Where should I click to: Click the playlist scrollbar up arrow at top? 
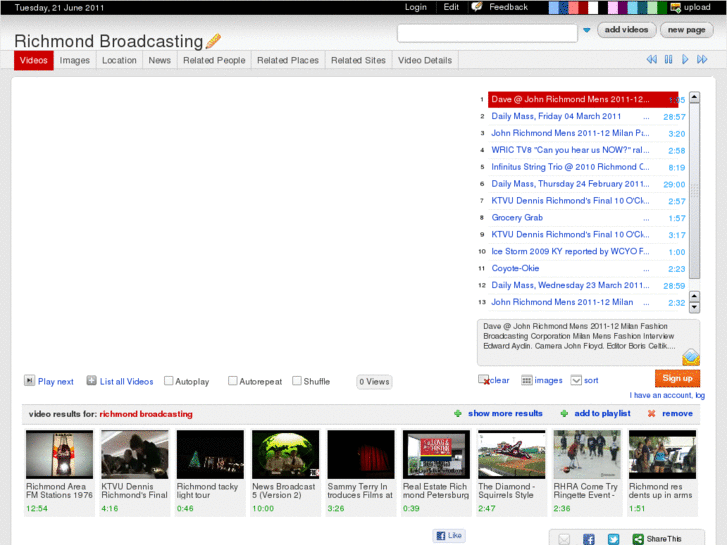(x=694, y=97)
